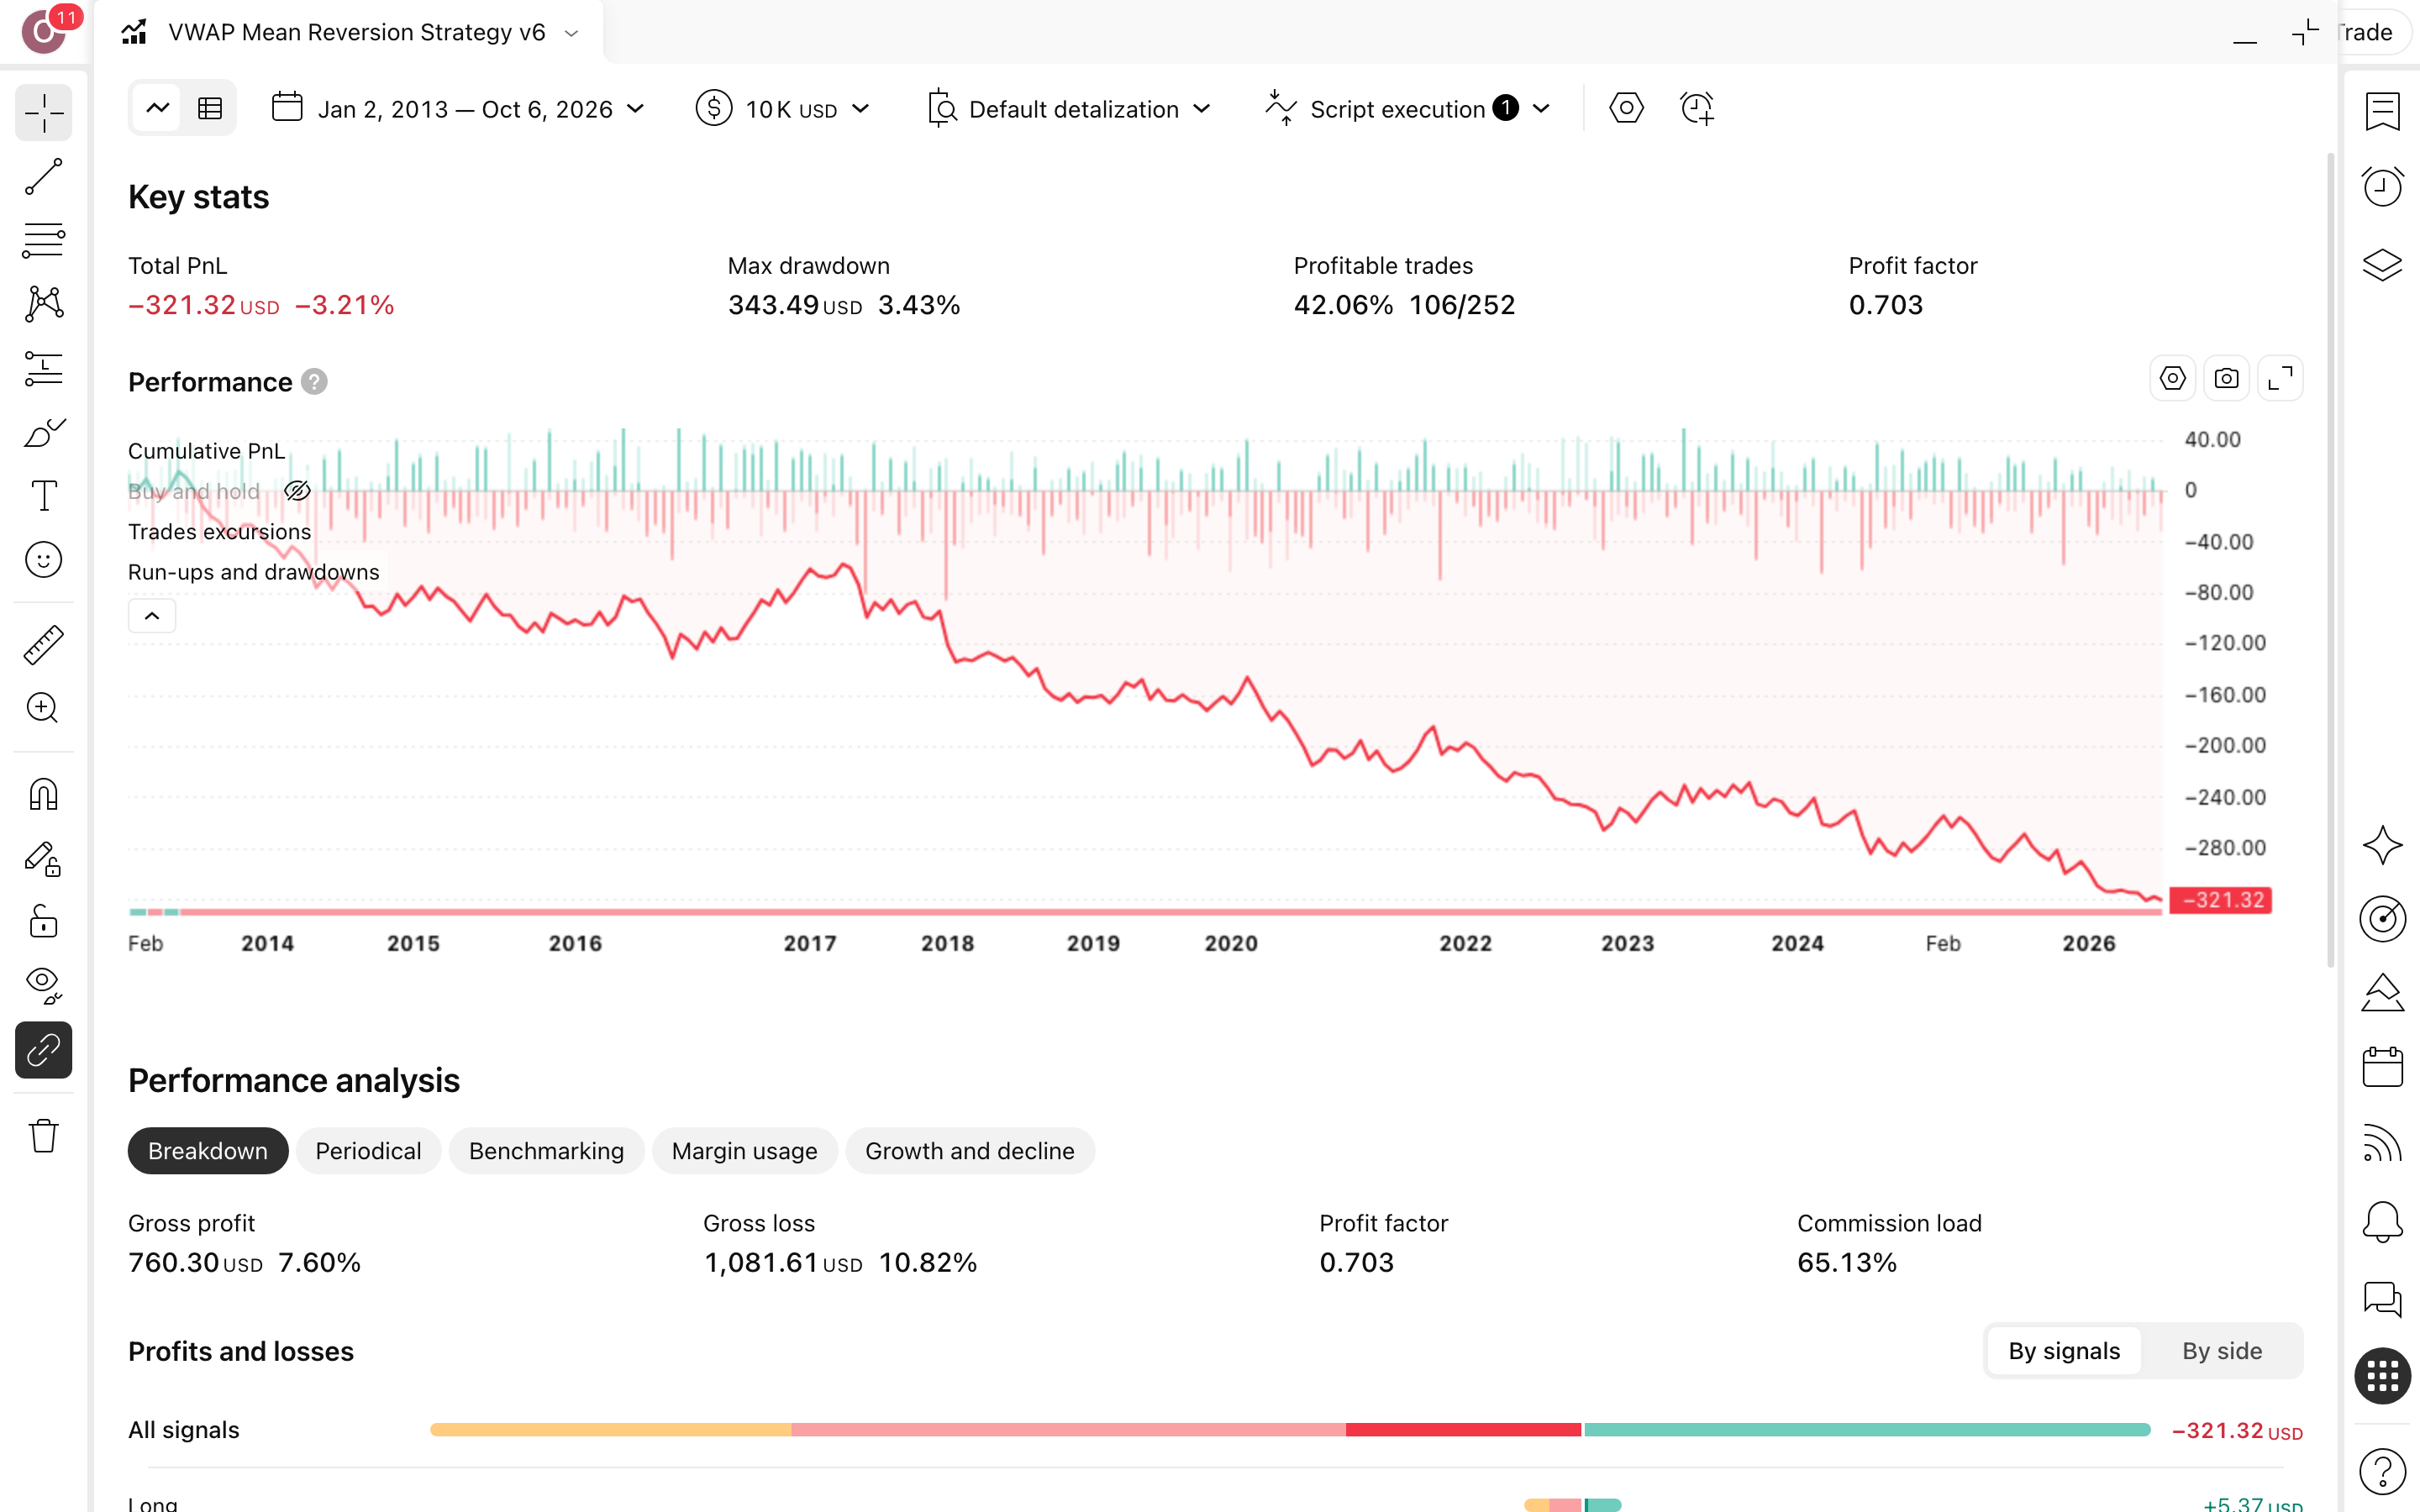Select the crosshair cursor tool
2420x1512 pixels.
point(44,113)
